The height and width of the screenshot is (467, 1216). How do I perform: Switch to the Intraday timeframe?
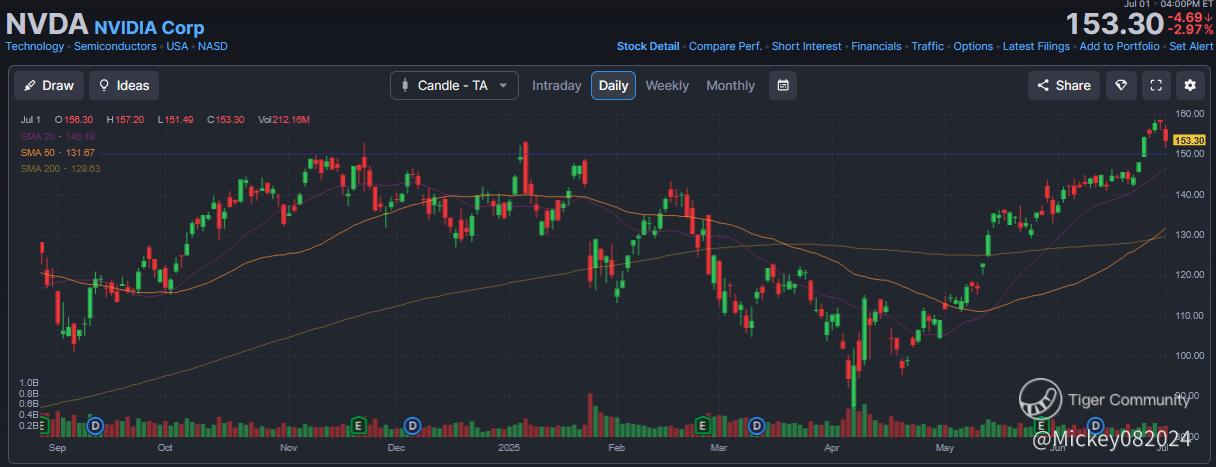[556, 85]
